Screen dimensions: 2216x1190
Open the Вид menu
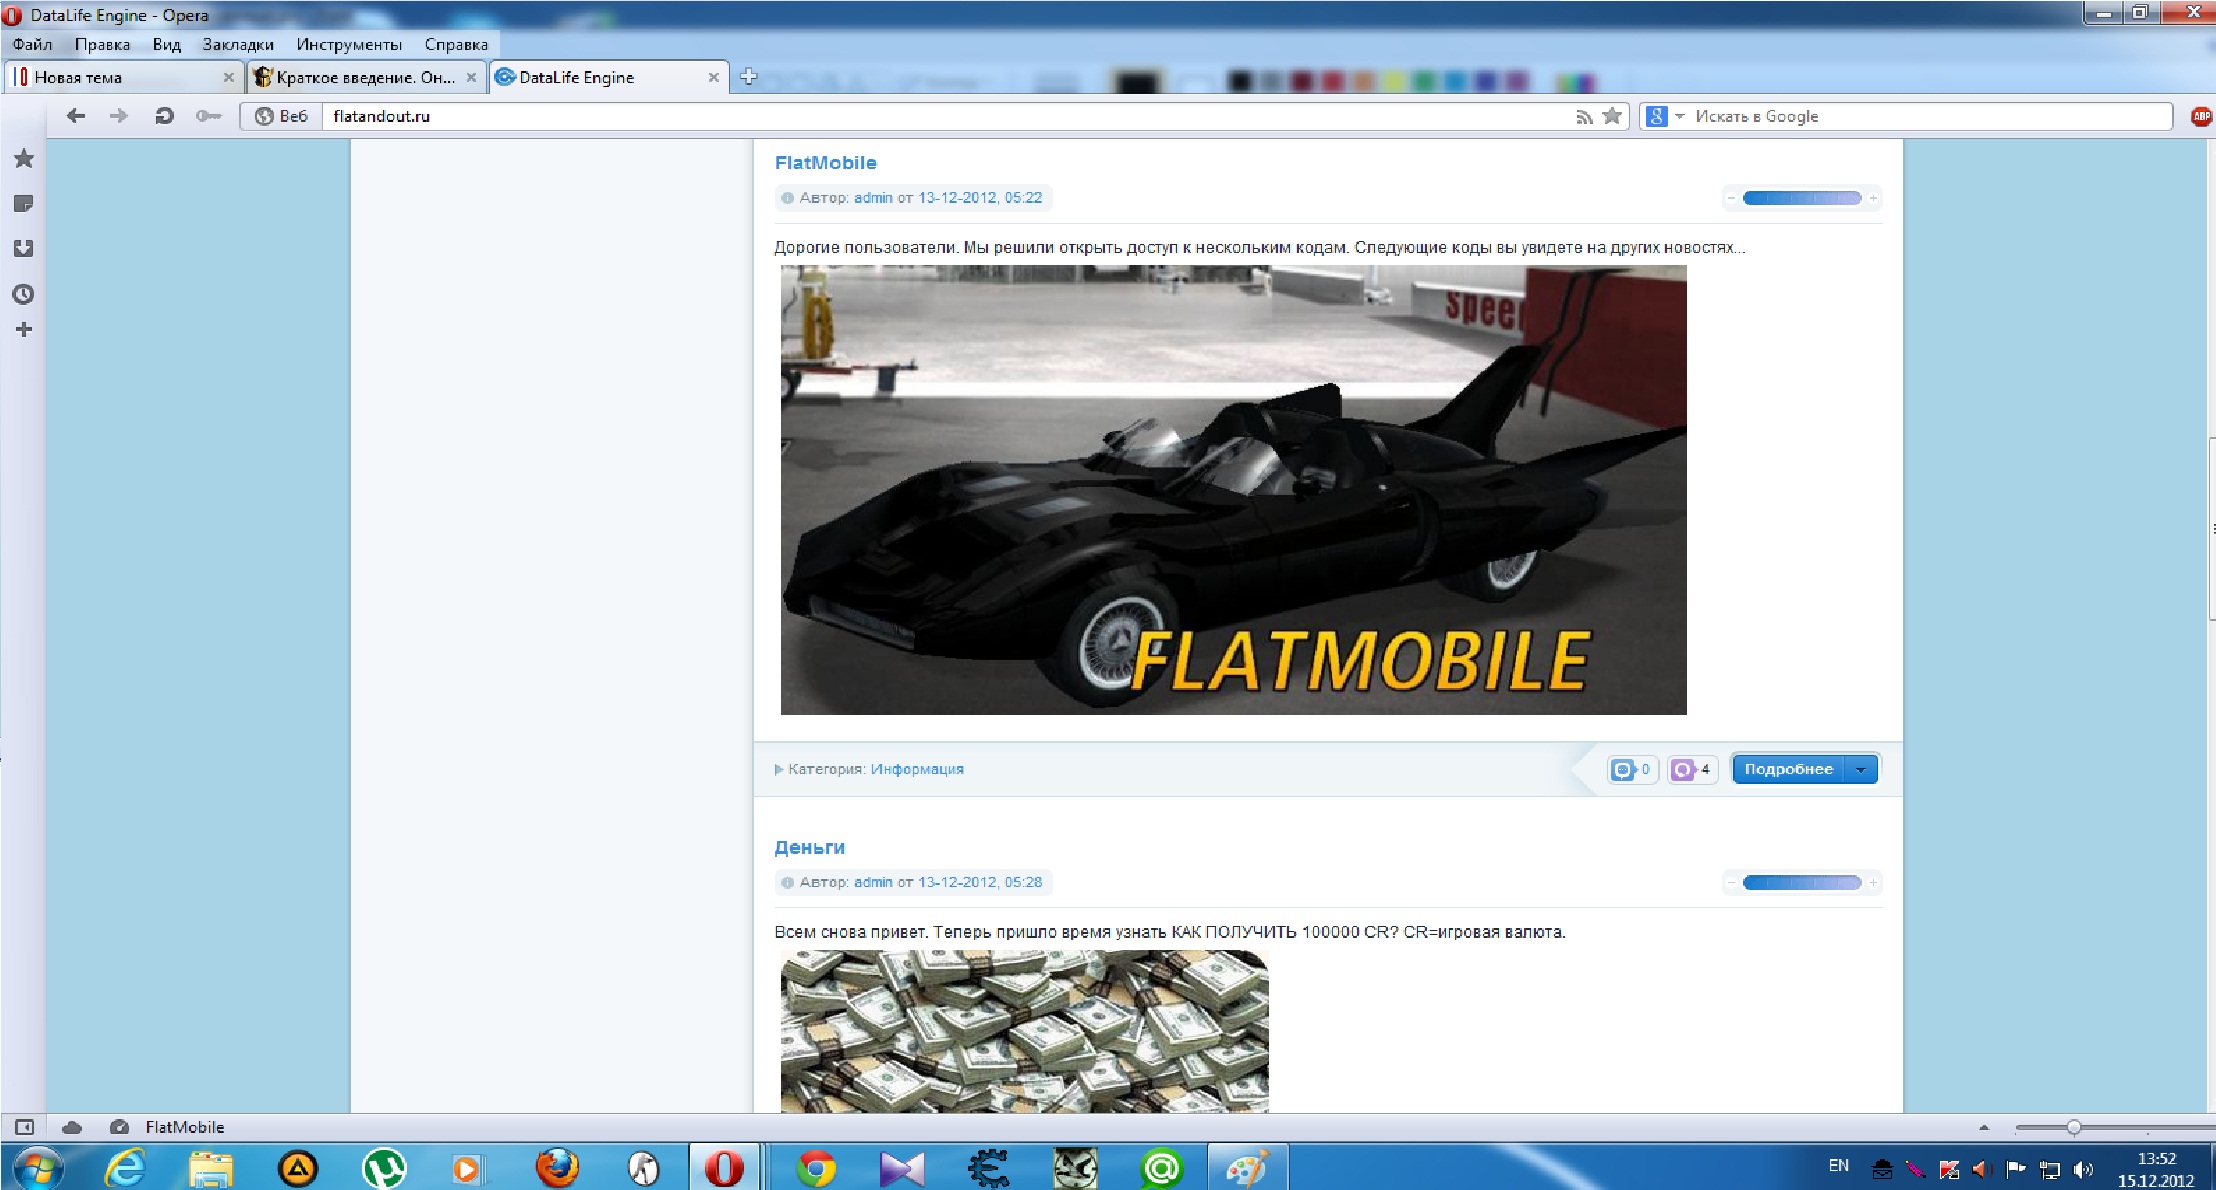[x=166, y=44]
